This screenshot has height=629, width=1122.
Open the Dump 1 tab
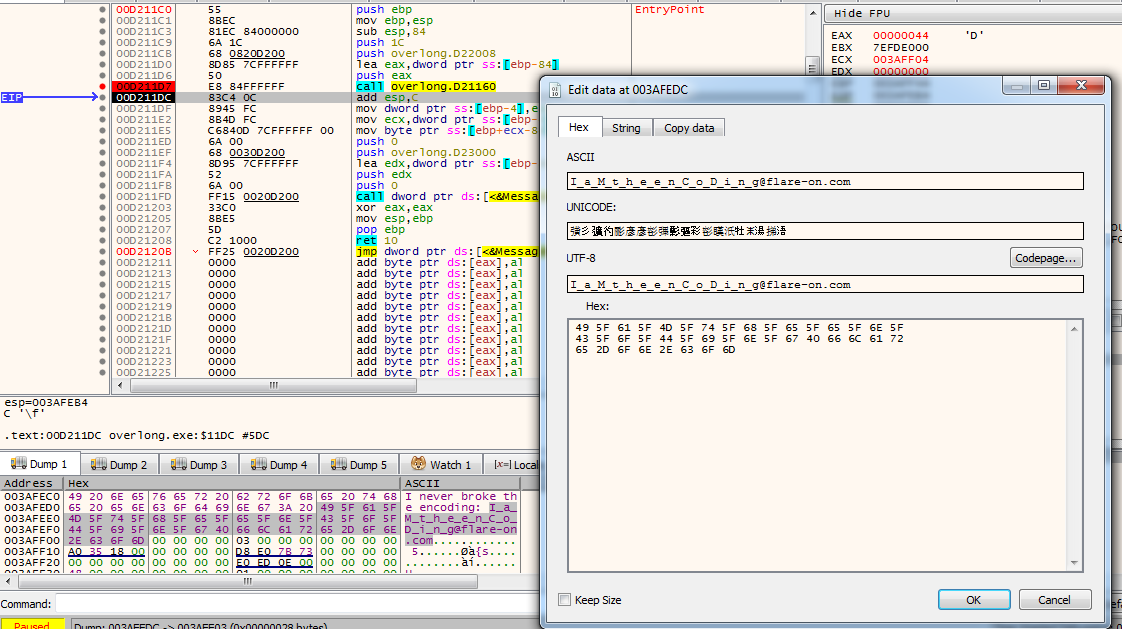coord(40,464)
